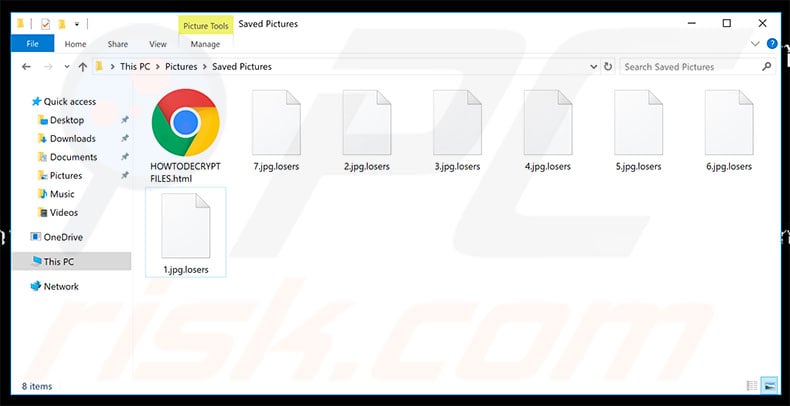This screenshot has height=406, width=790.
Task: Select the 2.jpg.losers file icon
Action: click(x=367, y=122)
